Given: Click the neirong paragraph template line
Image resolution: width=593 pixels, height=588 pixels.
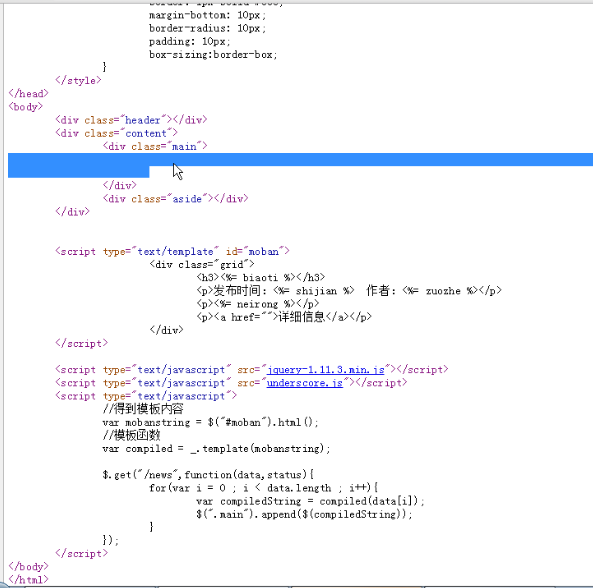Looking at the screenshot, I should tap(258, 304).
